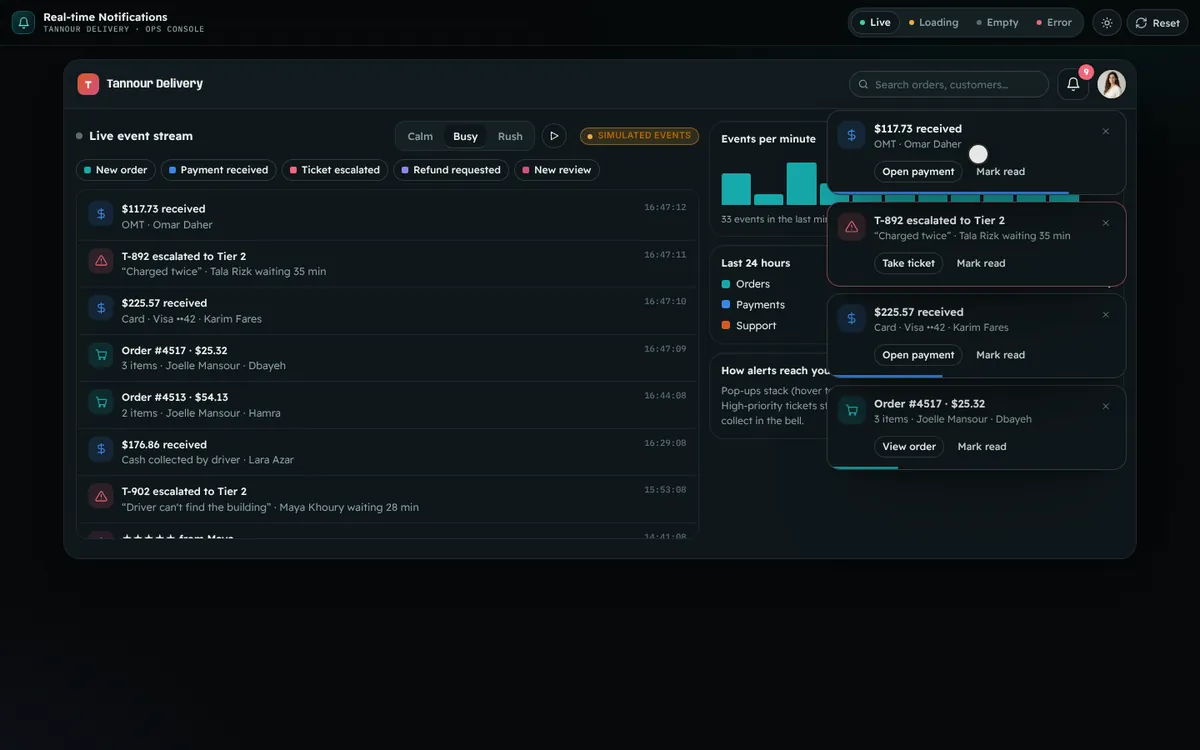Toggle the Ticket escalated filter chip
This screenshot has width=1200, height=750.
(x=334, y=170)
